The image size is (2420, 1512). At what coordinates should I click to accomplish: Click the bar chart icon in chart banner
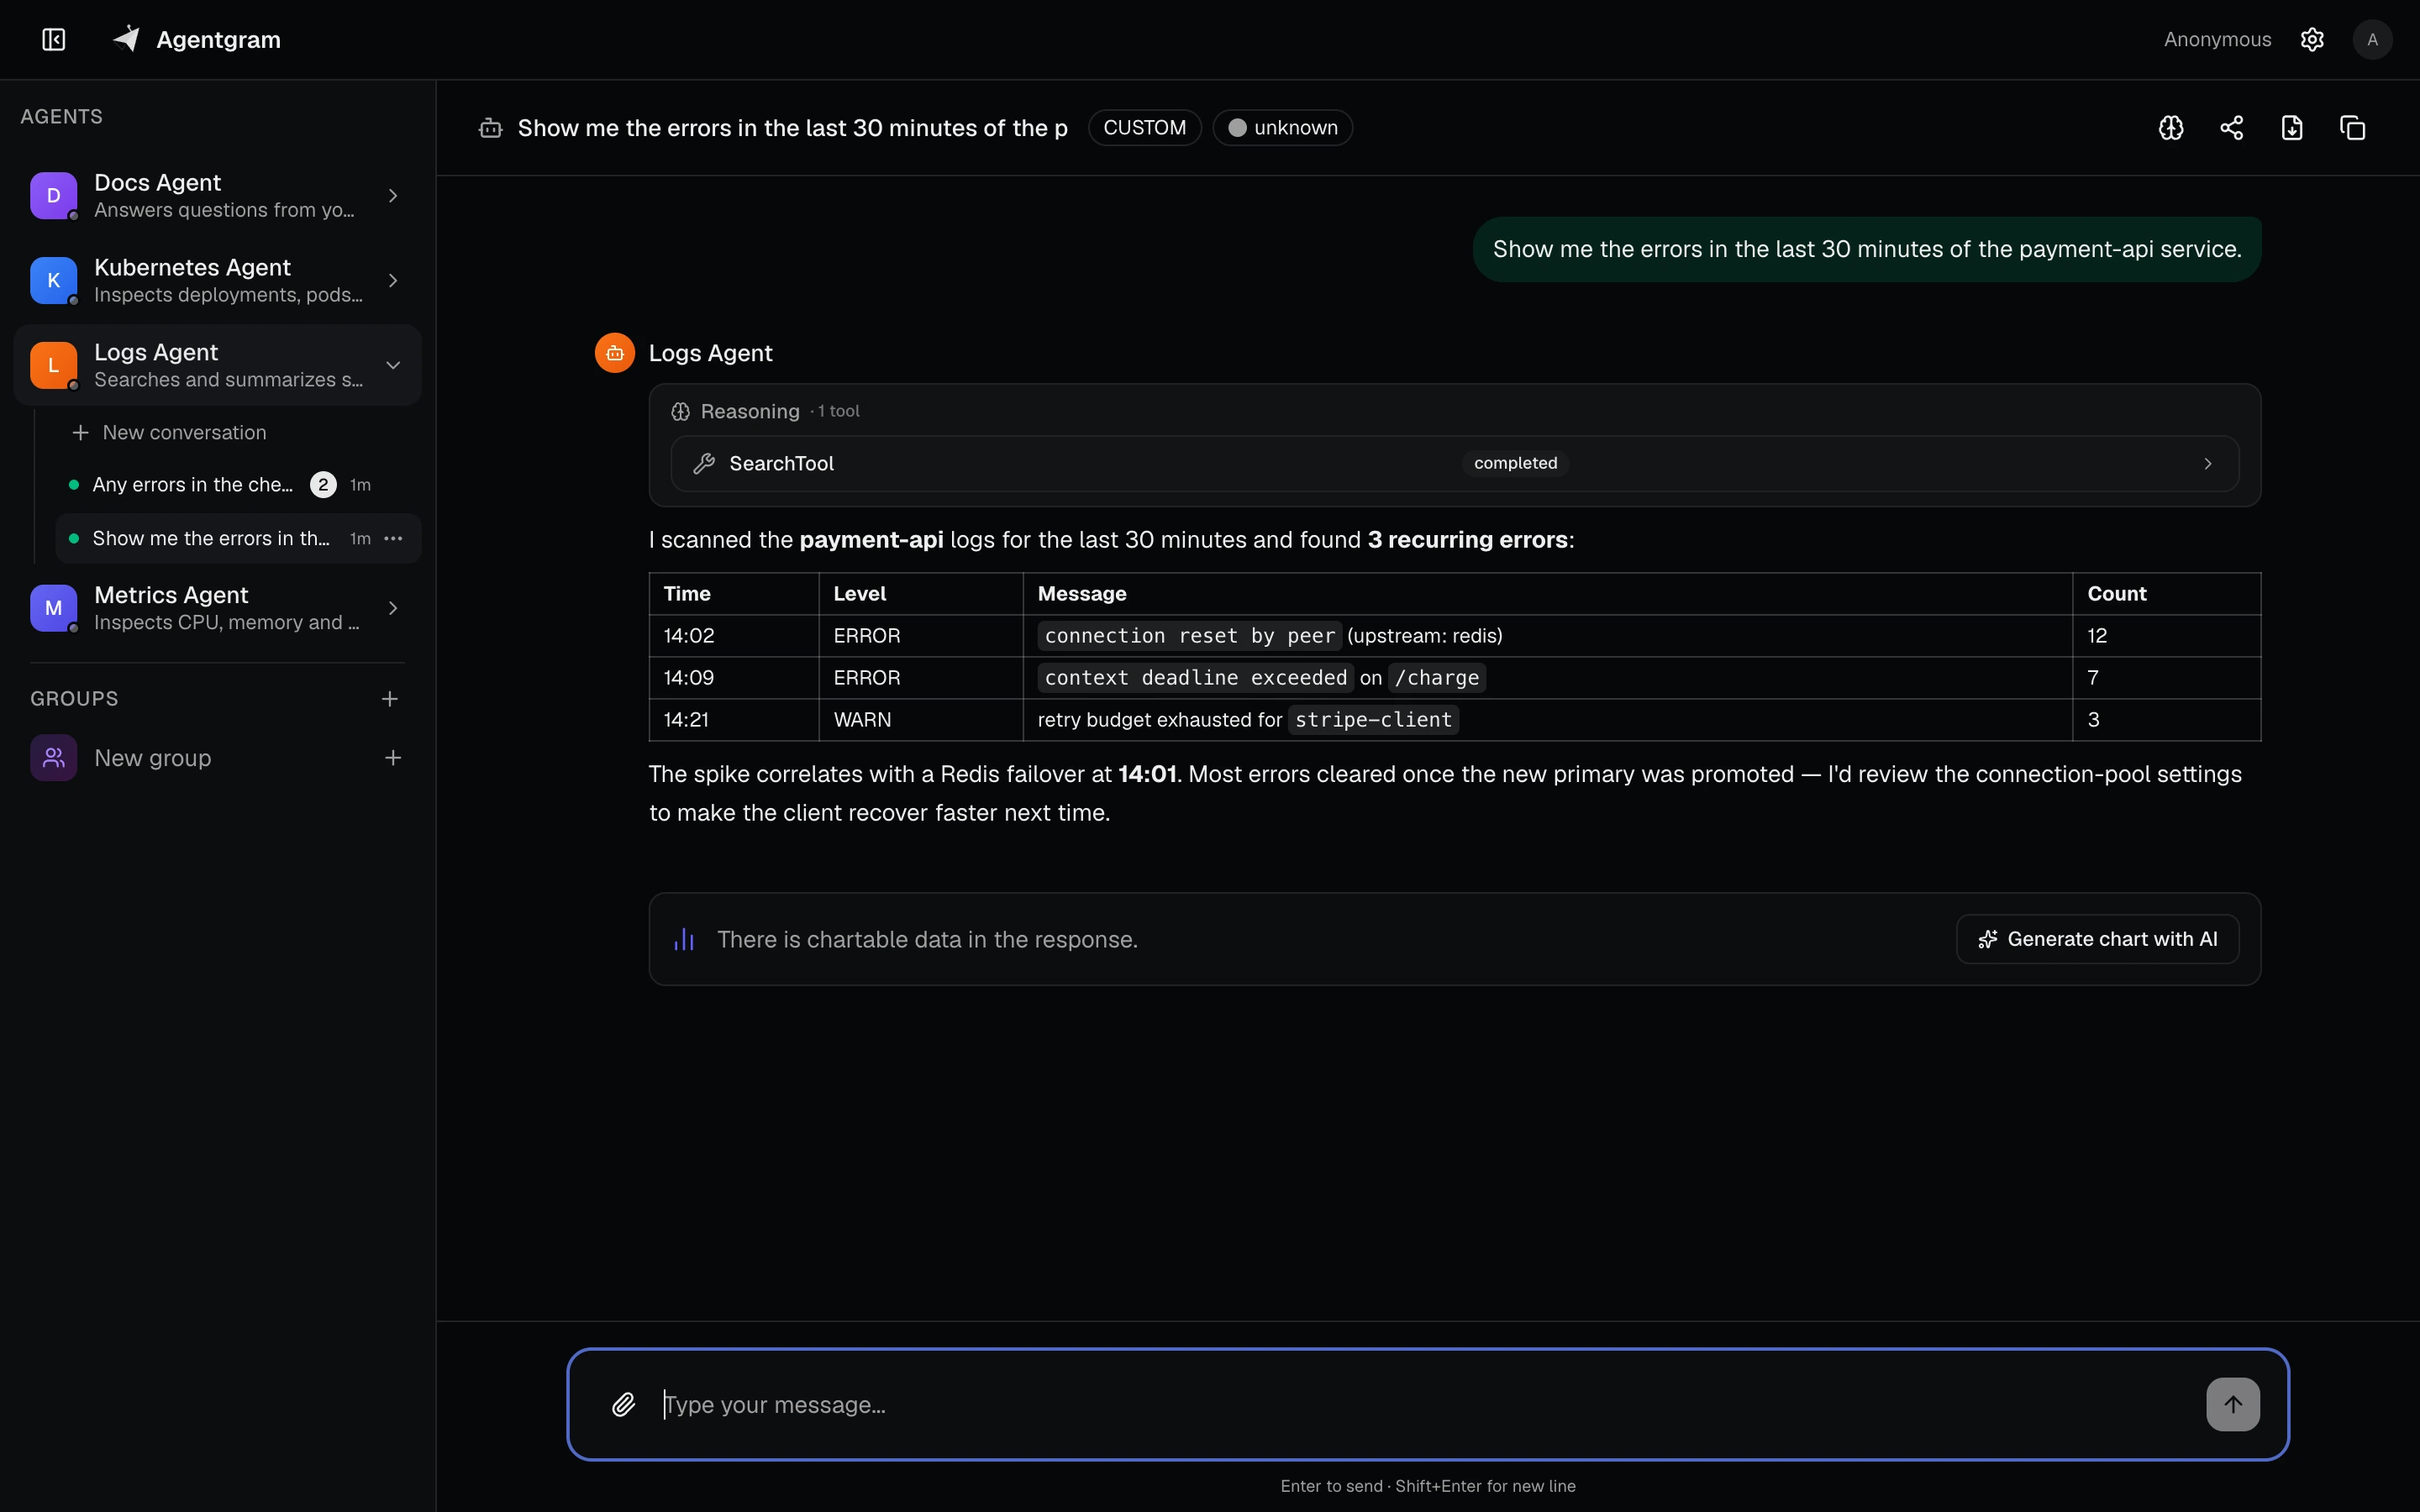pos(684,939)
